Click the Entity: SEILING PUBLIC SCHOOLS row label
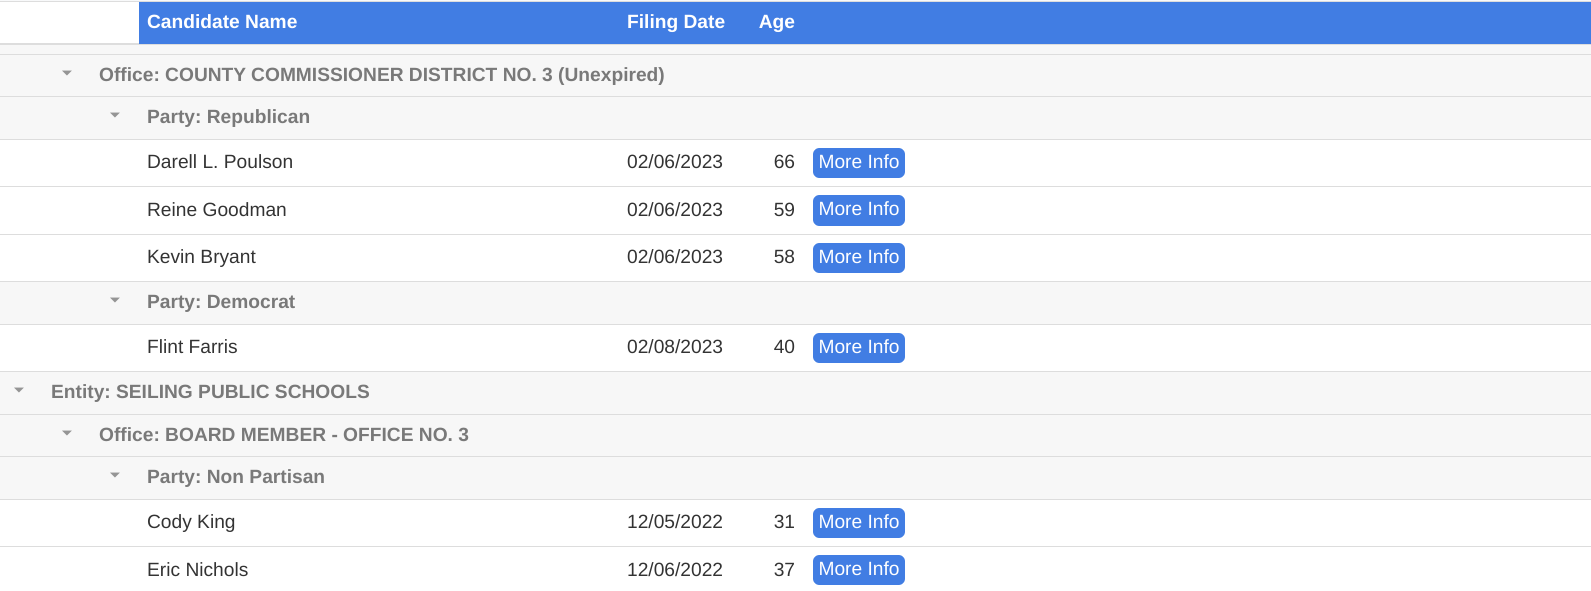Viewport: 1591px width, 591px height. [210, 392]
